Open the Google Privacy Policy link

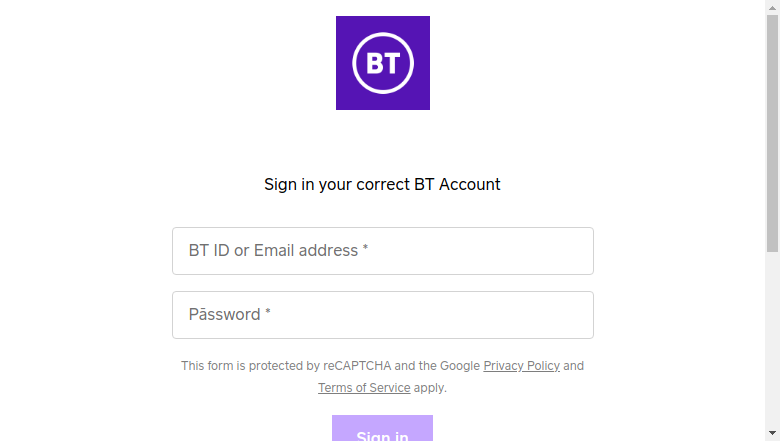521,366
